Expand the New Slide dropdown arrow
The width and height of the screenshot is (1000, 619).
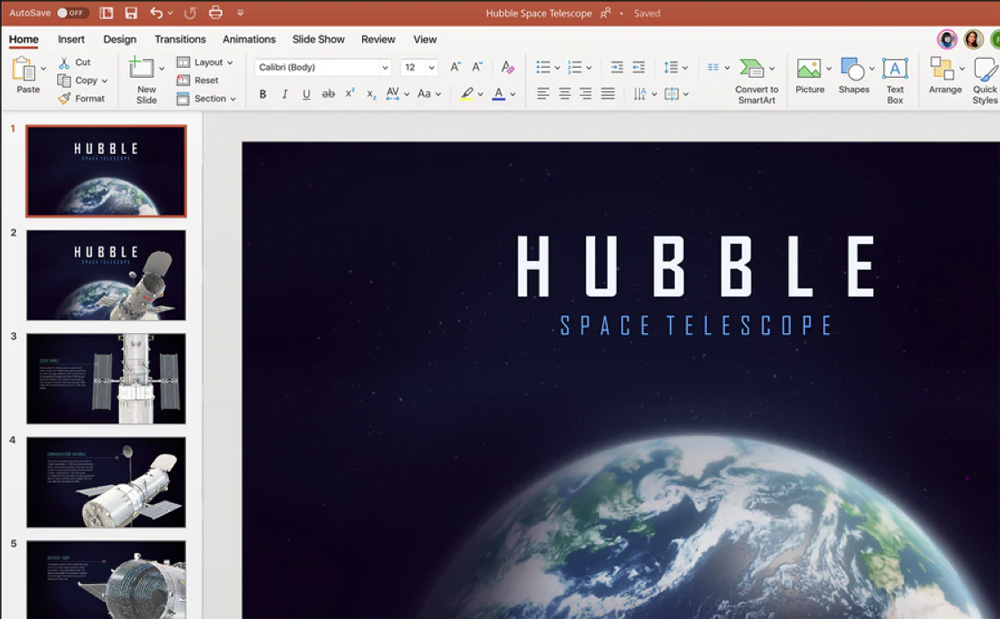pos(161,68)
